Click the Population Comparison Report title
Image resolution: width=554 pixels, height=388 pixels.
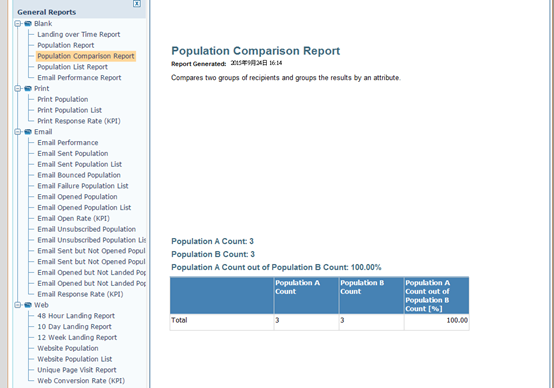point(255,51)
